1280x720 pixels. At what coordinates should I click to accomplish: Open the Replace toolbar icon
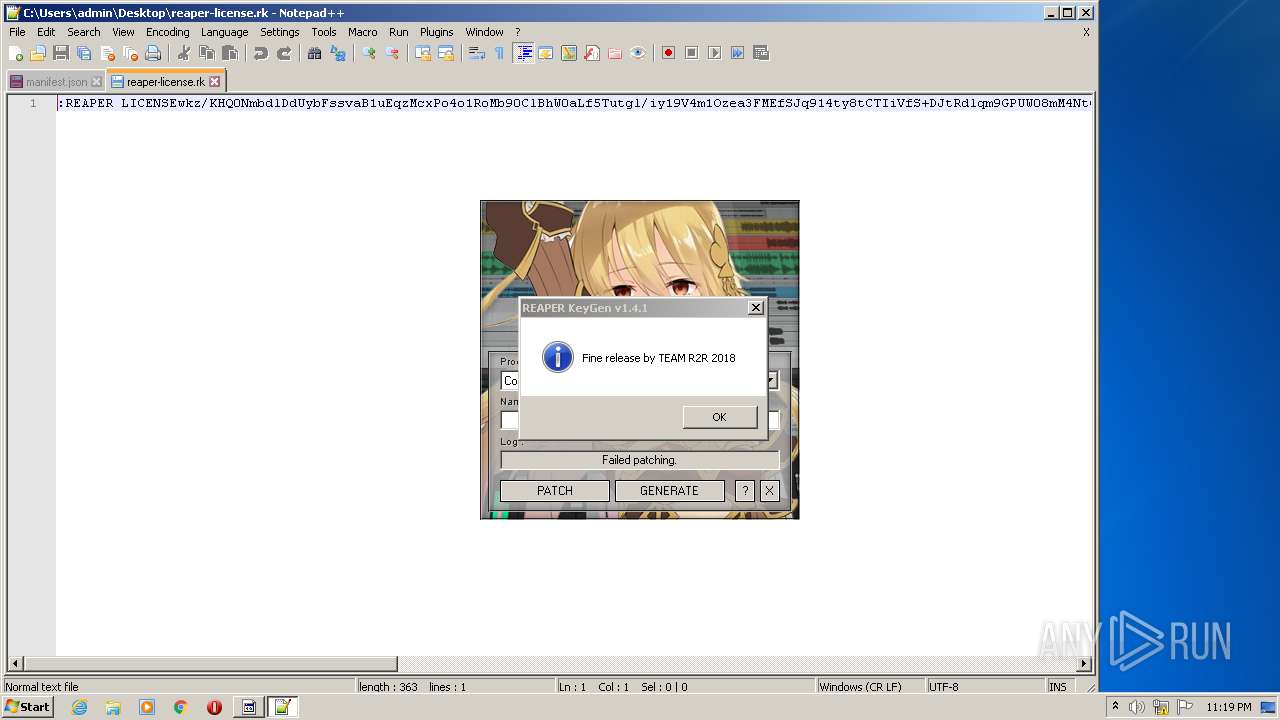338,53
